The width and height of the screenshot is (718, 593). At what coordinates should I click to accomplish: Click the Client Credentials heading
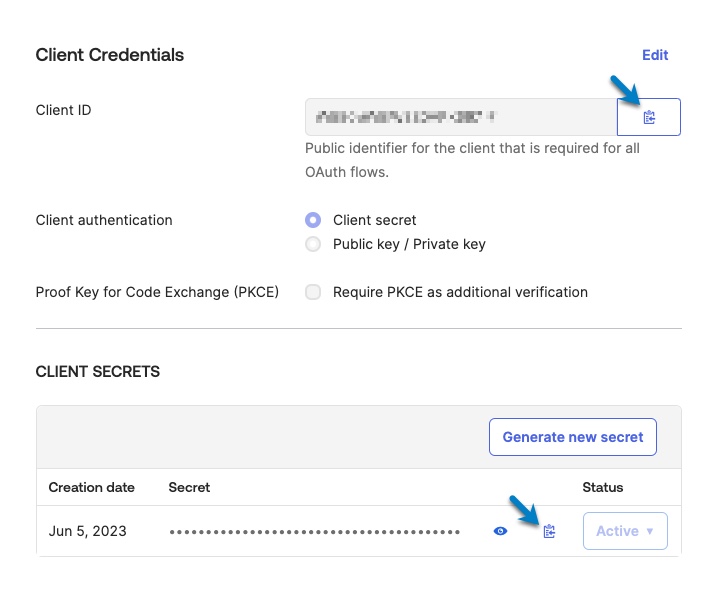[110, 55]
